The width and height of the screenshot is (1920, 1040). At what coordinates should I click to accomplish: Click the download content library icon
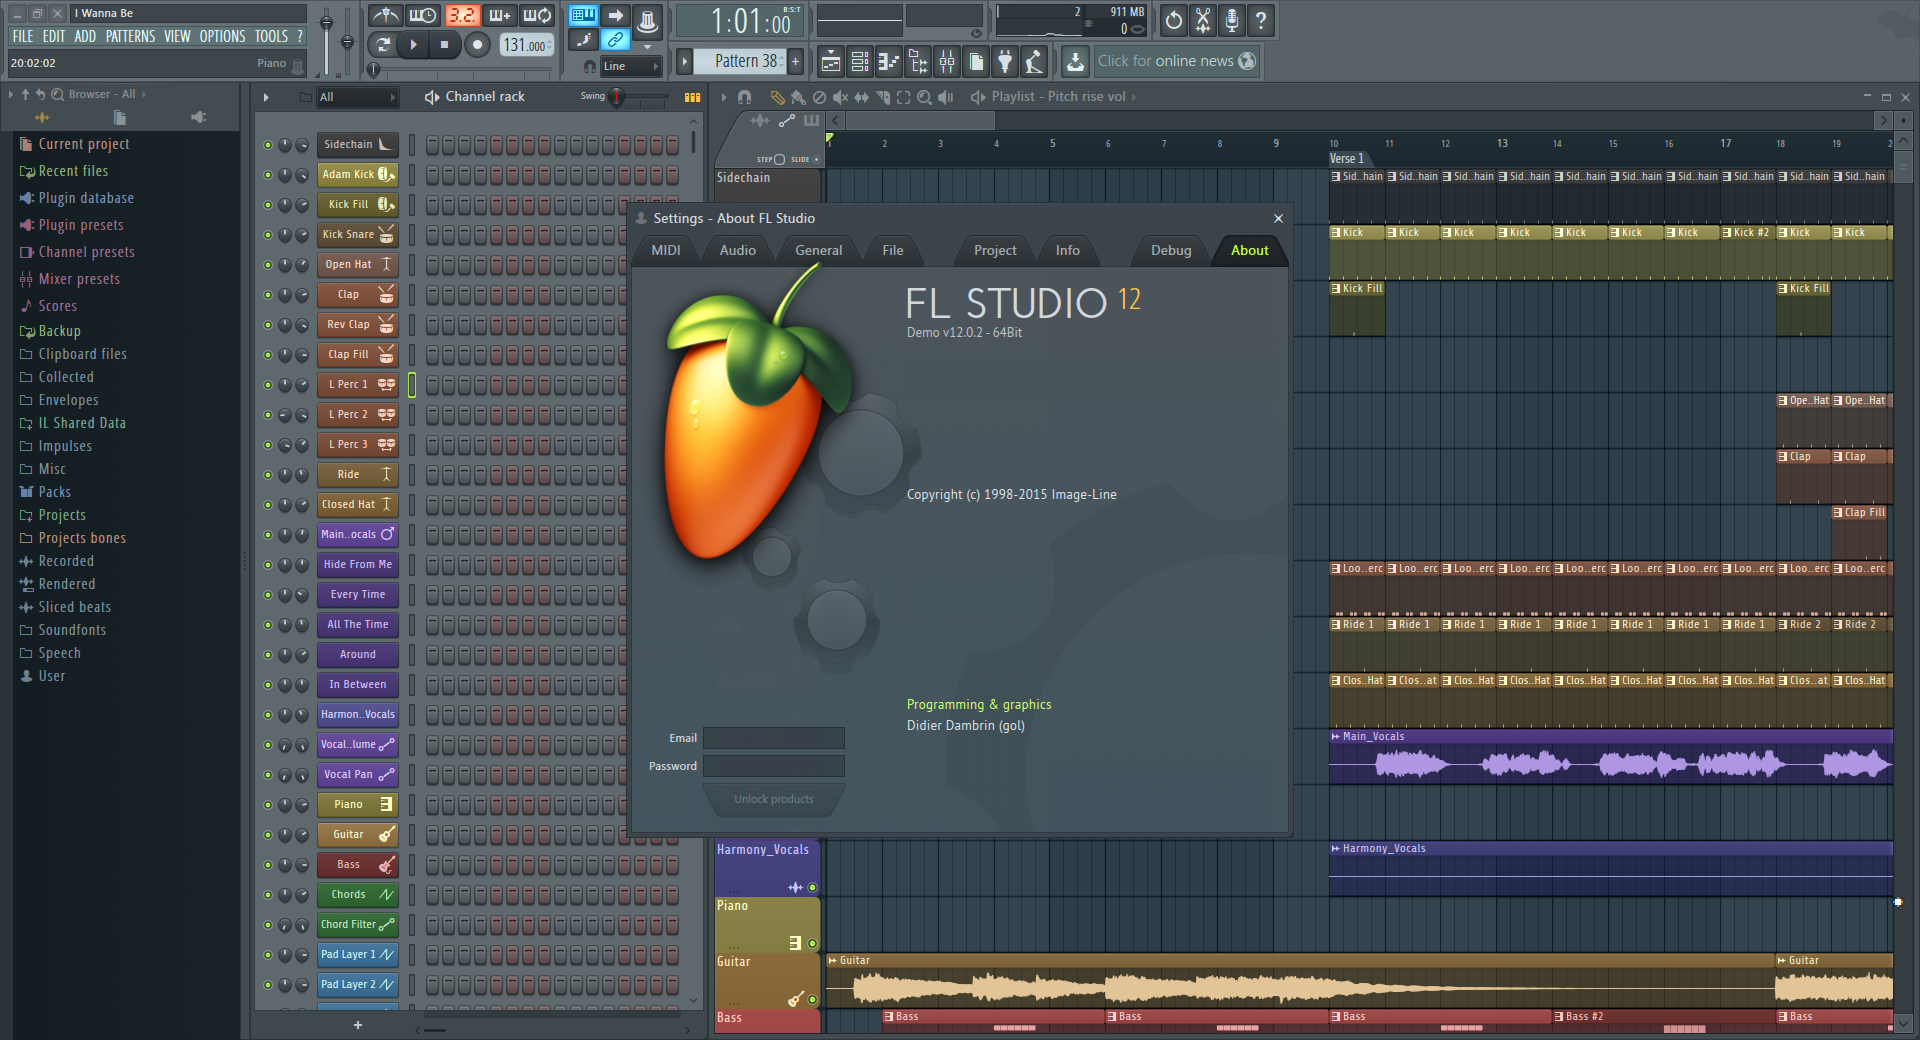(x=1075, y=62)
